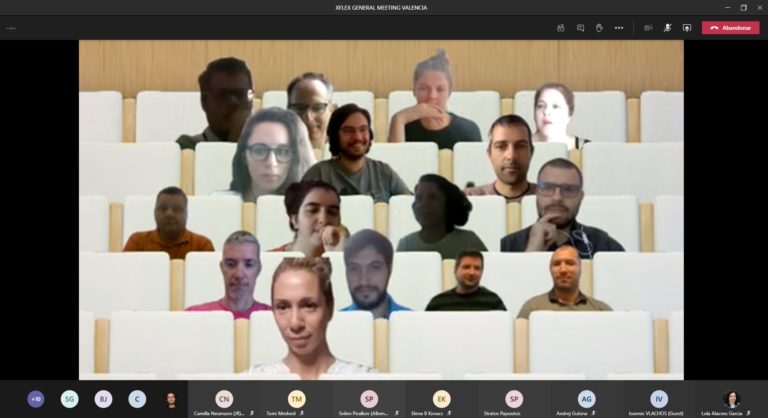The width and height of the screenshot is (768, 418).
Task: Open the share content tray
Action: coord(687,28)
